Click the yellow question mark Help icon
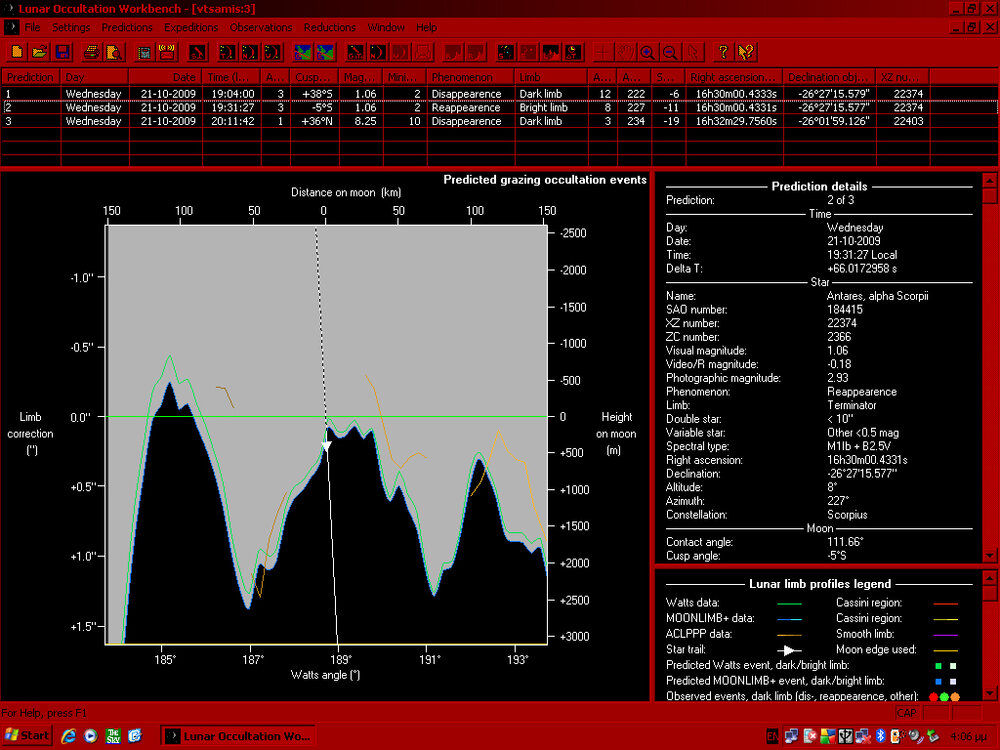 click(723, 51)
